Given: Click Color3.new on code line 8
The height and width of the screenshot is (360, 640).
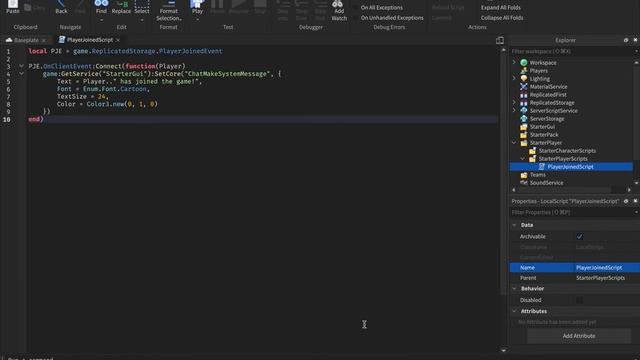Looking at the screenshot, I should [105, 104].
